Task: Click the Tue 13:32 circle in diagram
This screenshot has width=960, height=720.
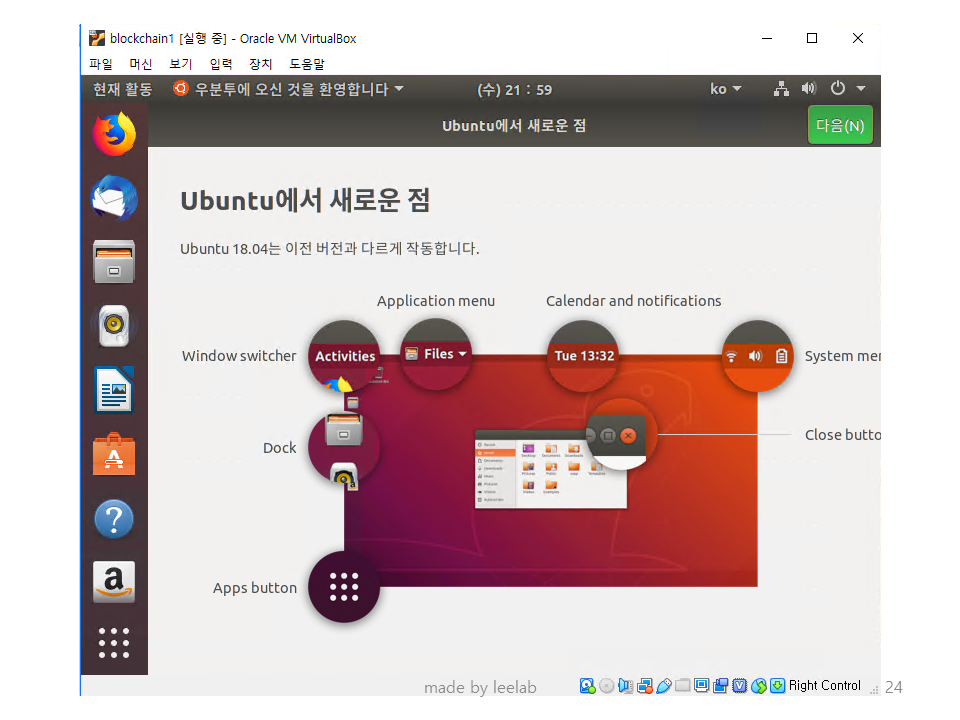Action: pyautogui.click(x=583, y=356)
